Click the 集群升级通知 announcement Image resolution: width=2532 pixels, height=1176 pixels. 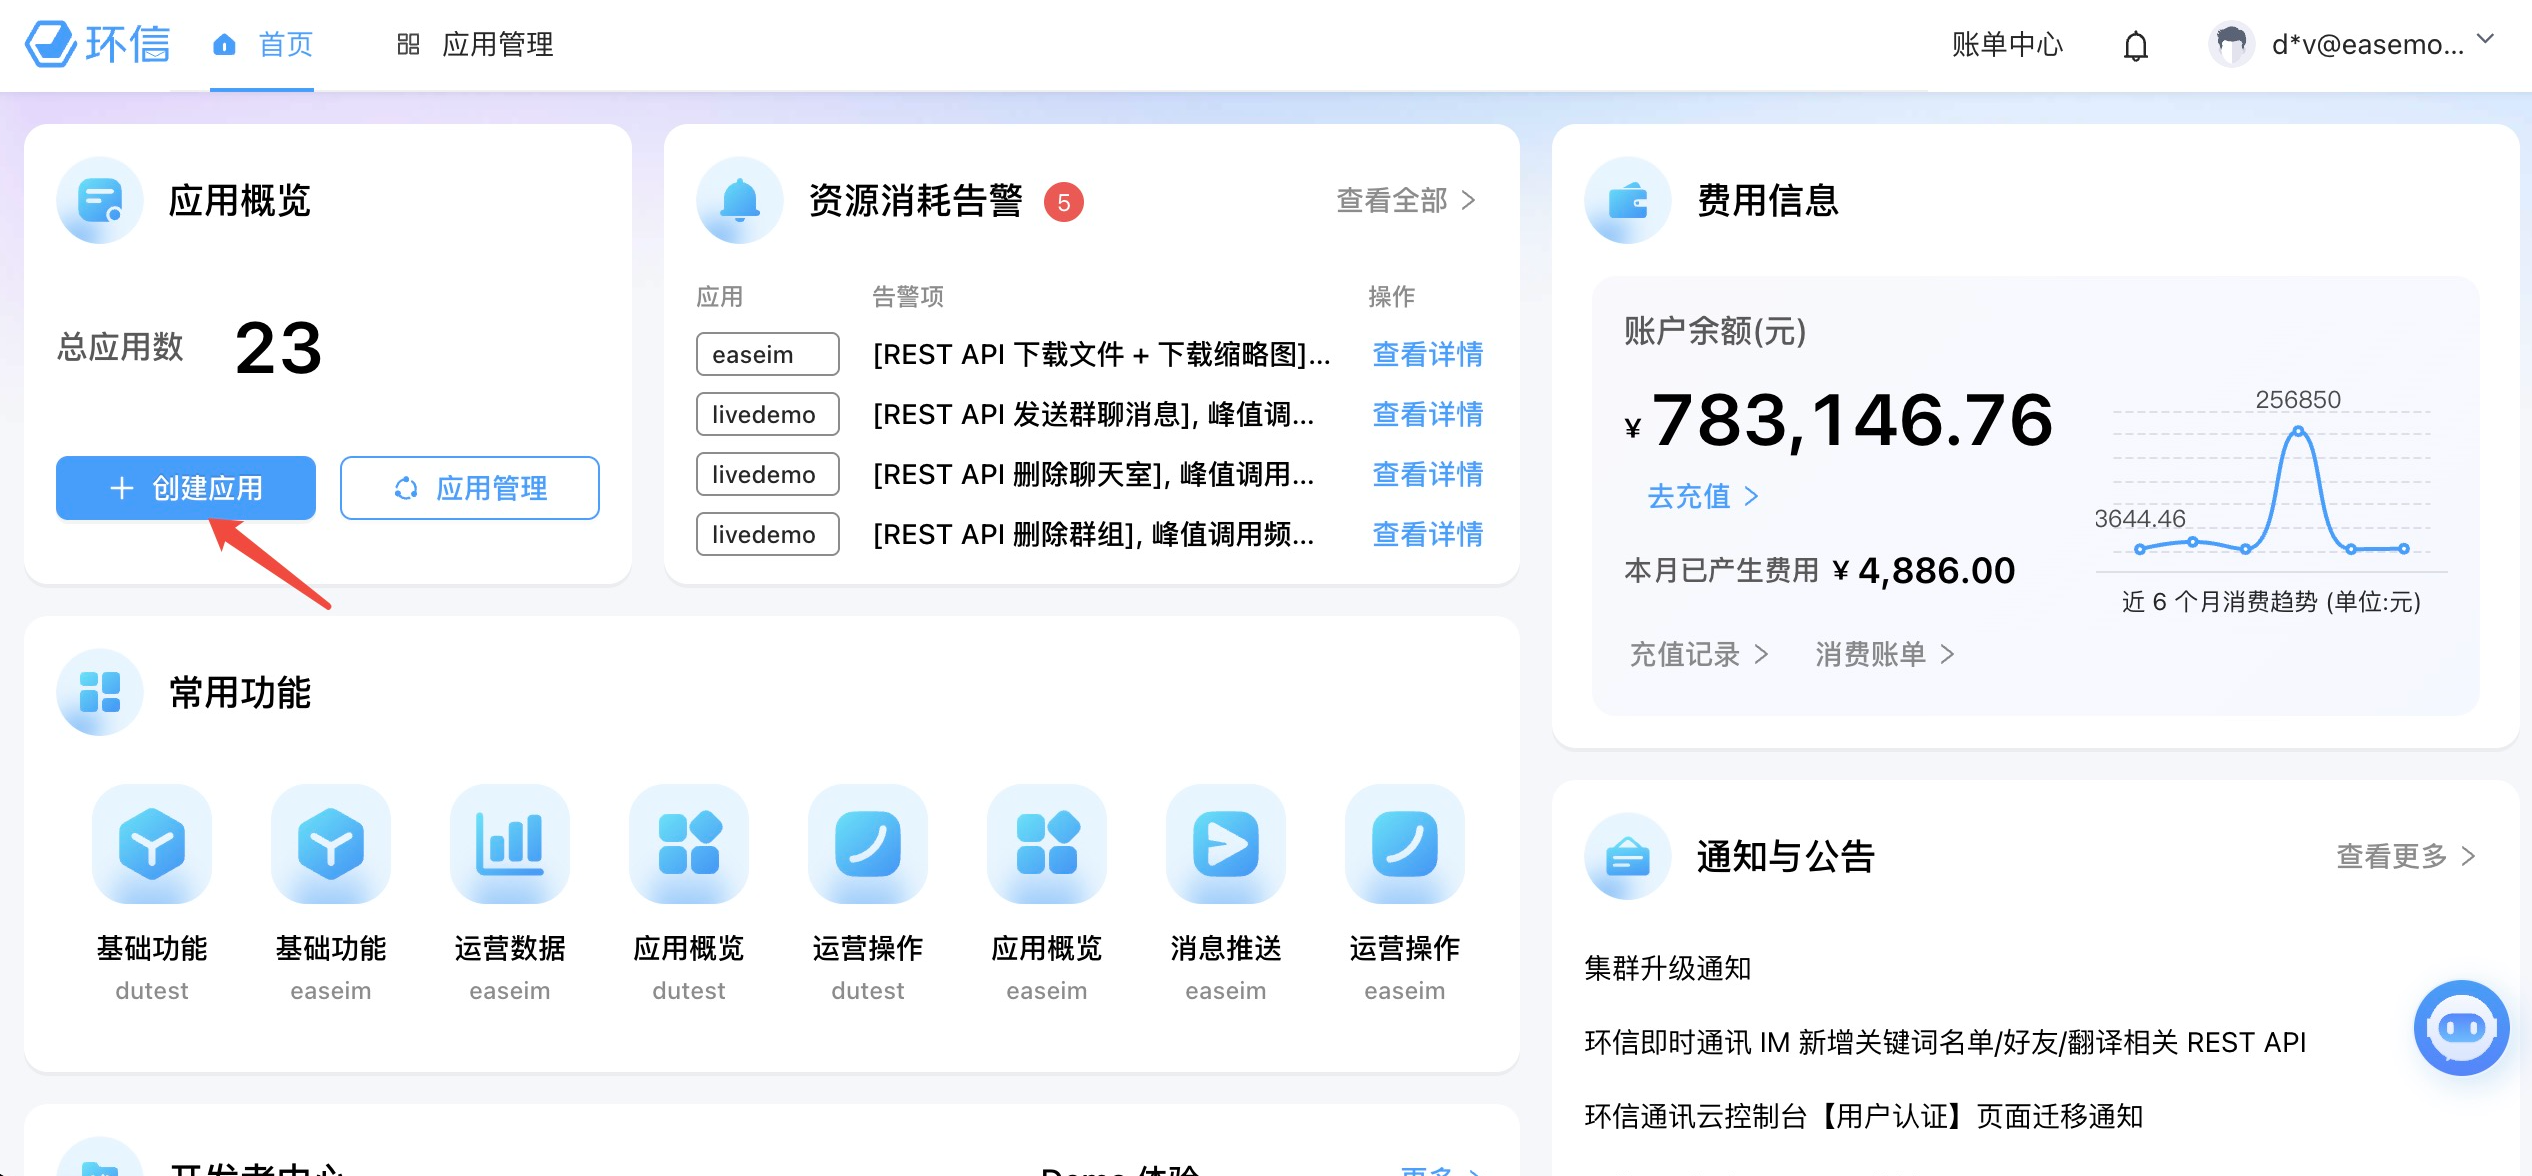coord(1666,968)
